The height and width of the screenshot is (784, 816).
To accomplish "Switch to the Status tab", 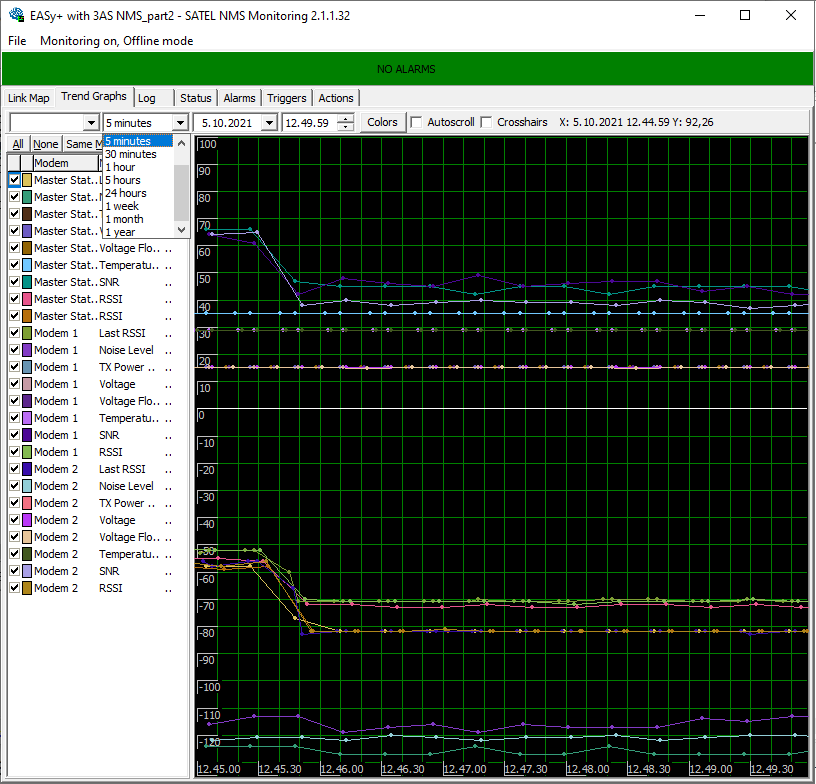I will (196, 98).
